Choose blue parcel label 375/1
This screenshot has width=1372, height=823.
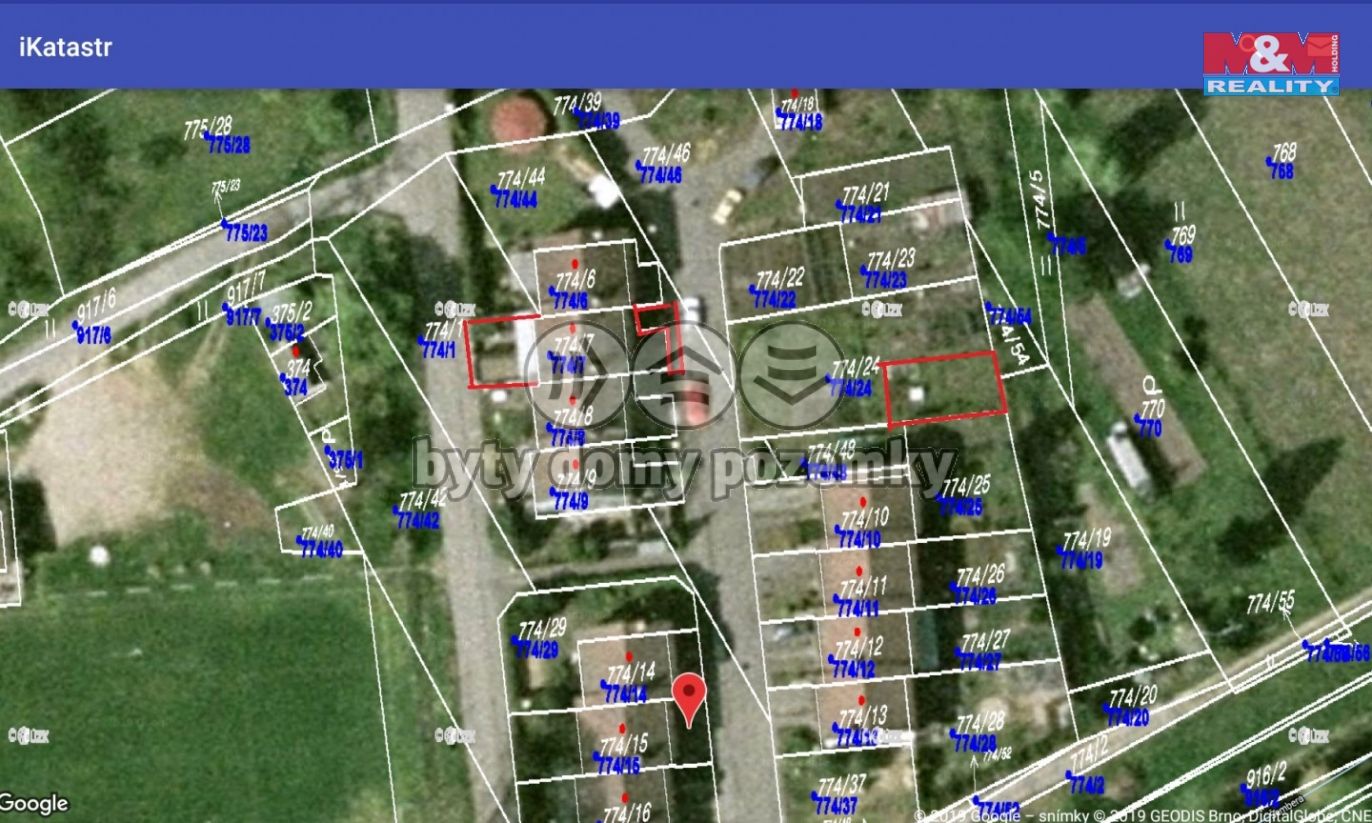pyautogui.click(x=345, y=461)
